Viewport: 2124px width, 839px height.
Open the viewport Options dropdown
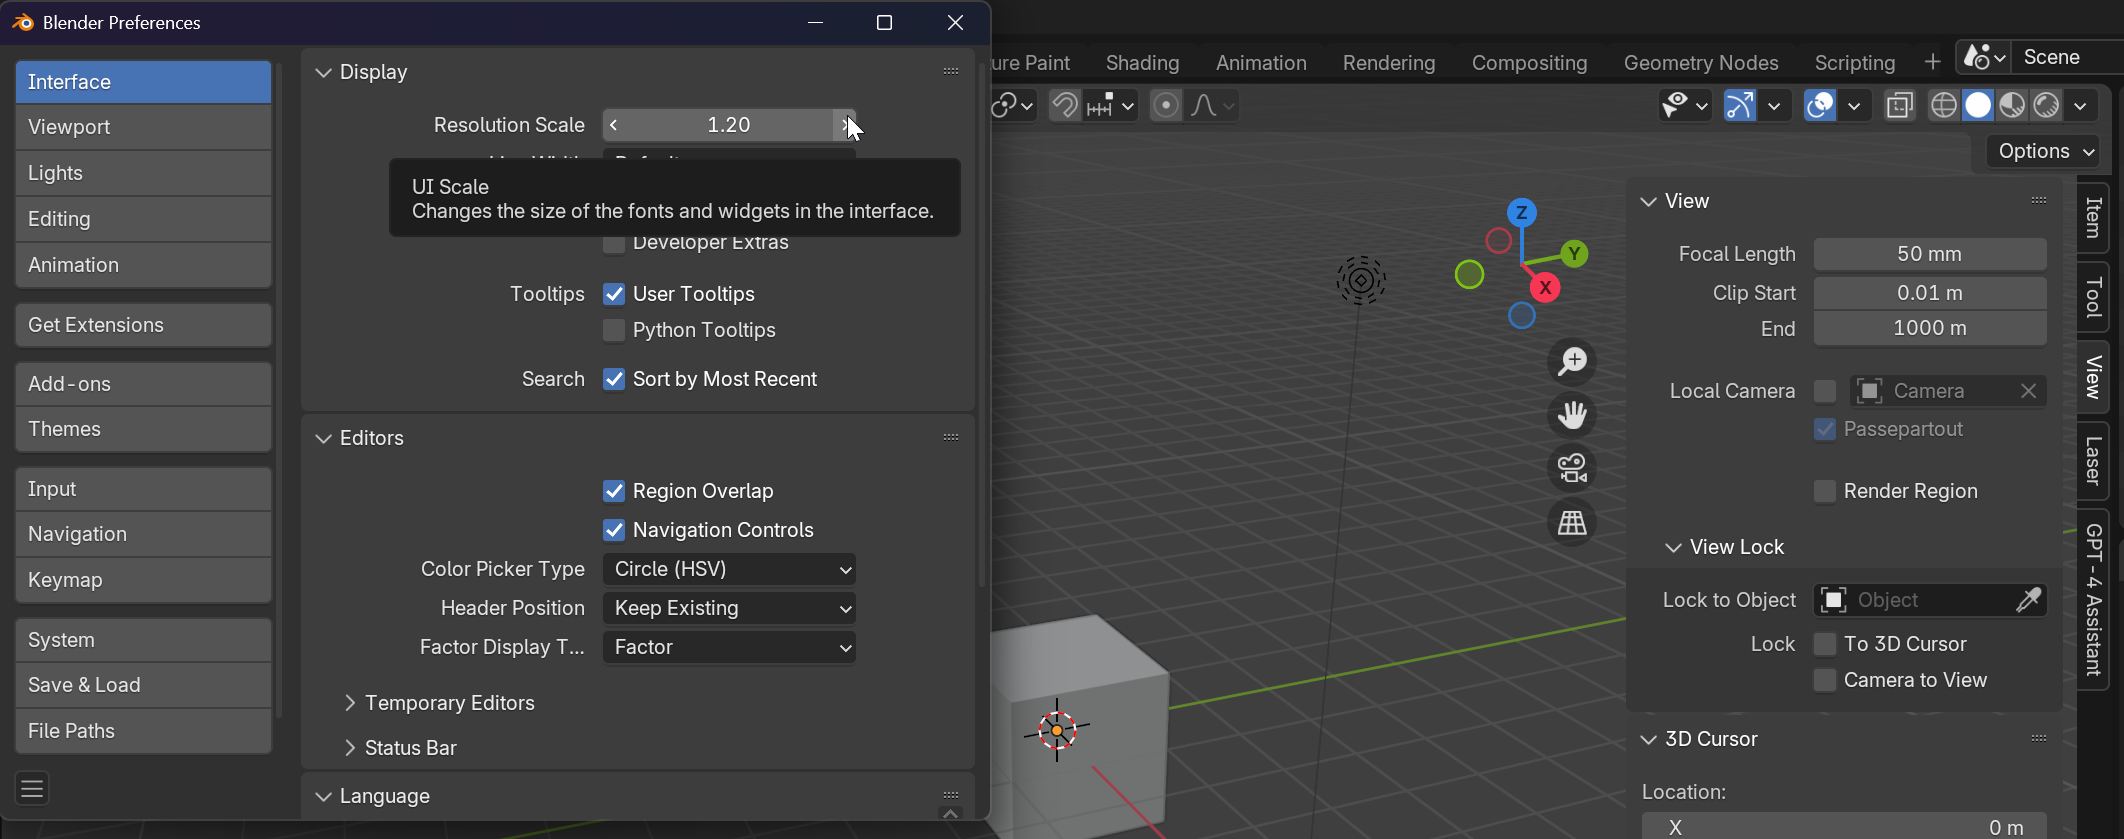click(2043, 151)
